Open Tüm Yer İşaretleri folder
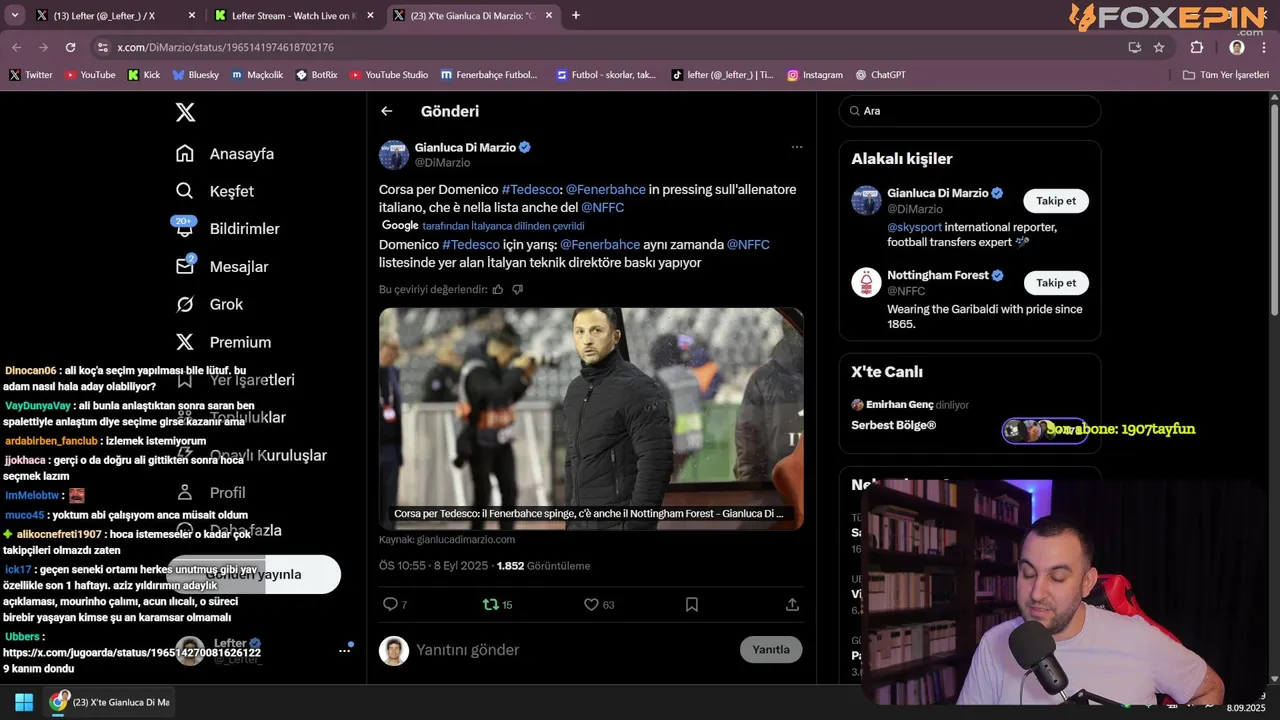Image resolution: width=1280 pixels, height=720 pixels. pos(1226,75)
